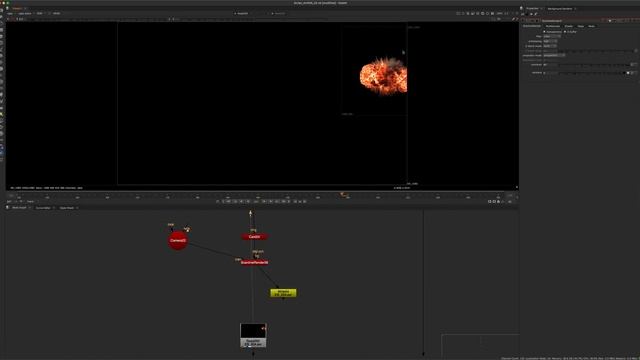This screenshot has height=360, width=640.
Task: Open the viewer A input dropdown
Action: click(243, 13)
